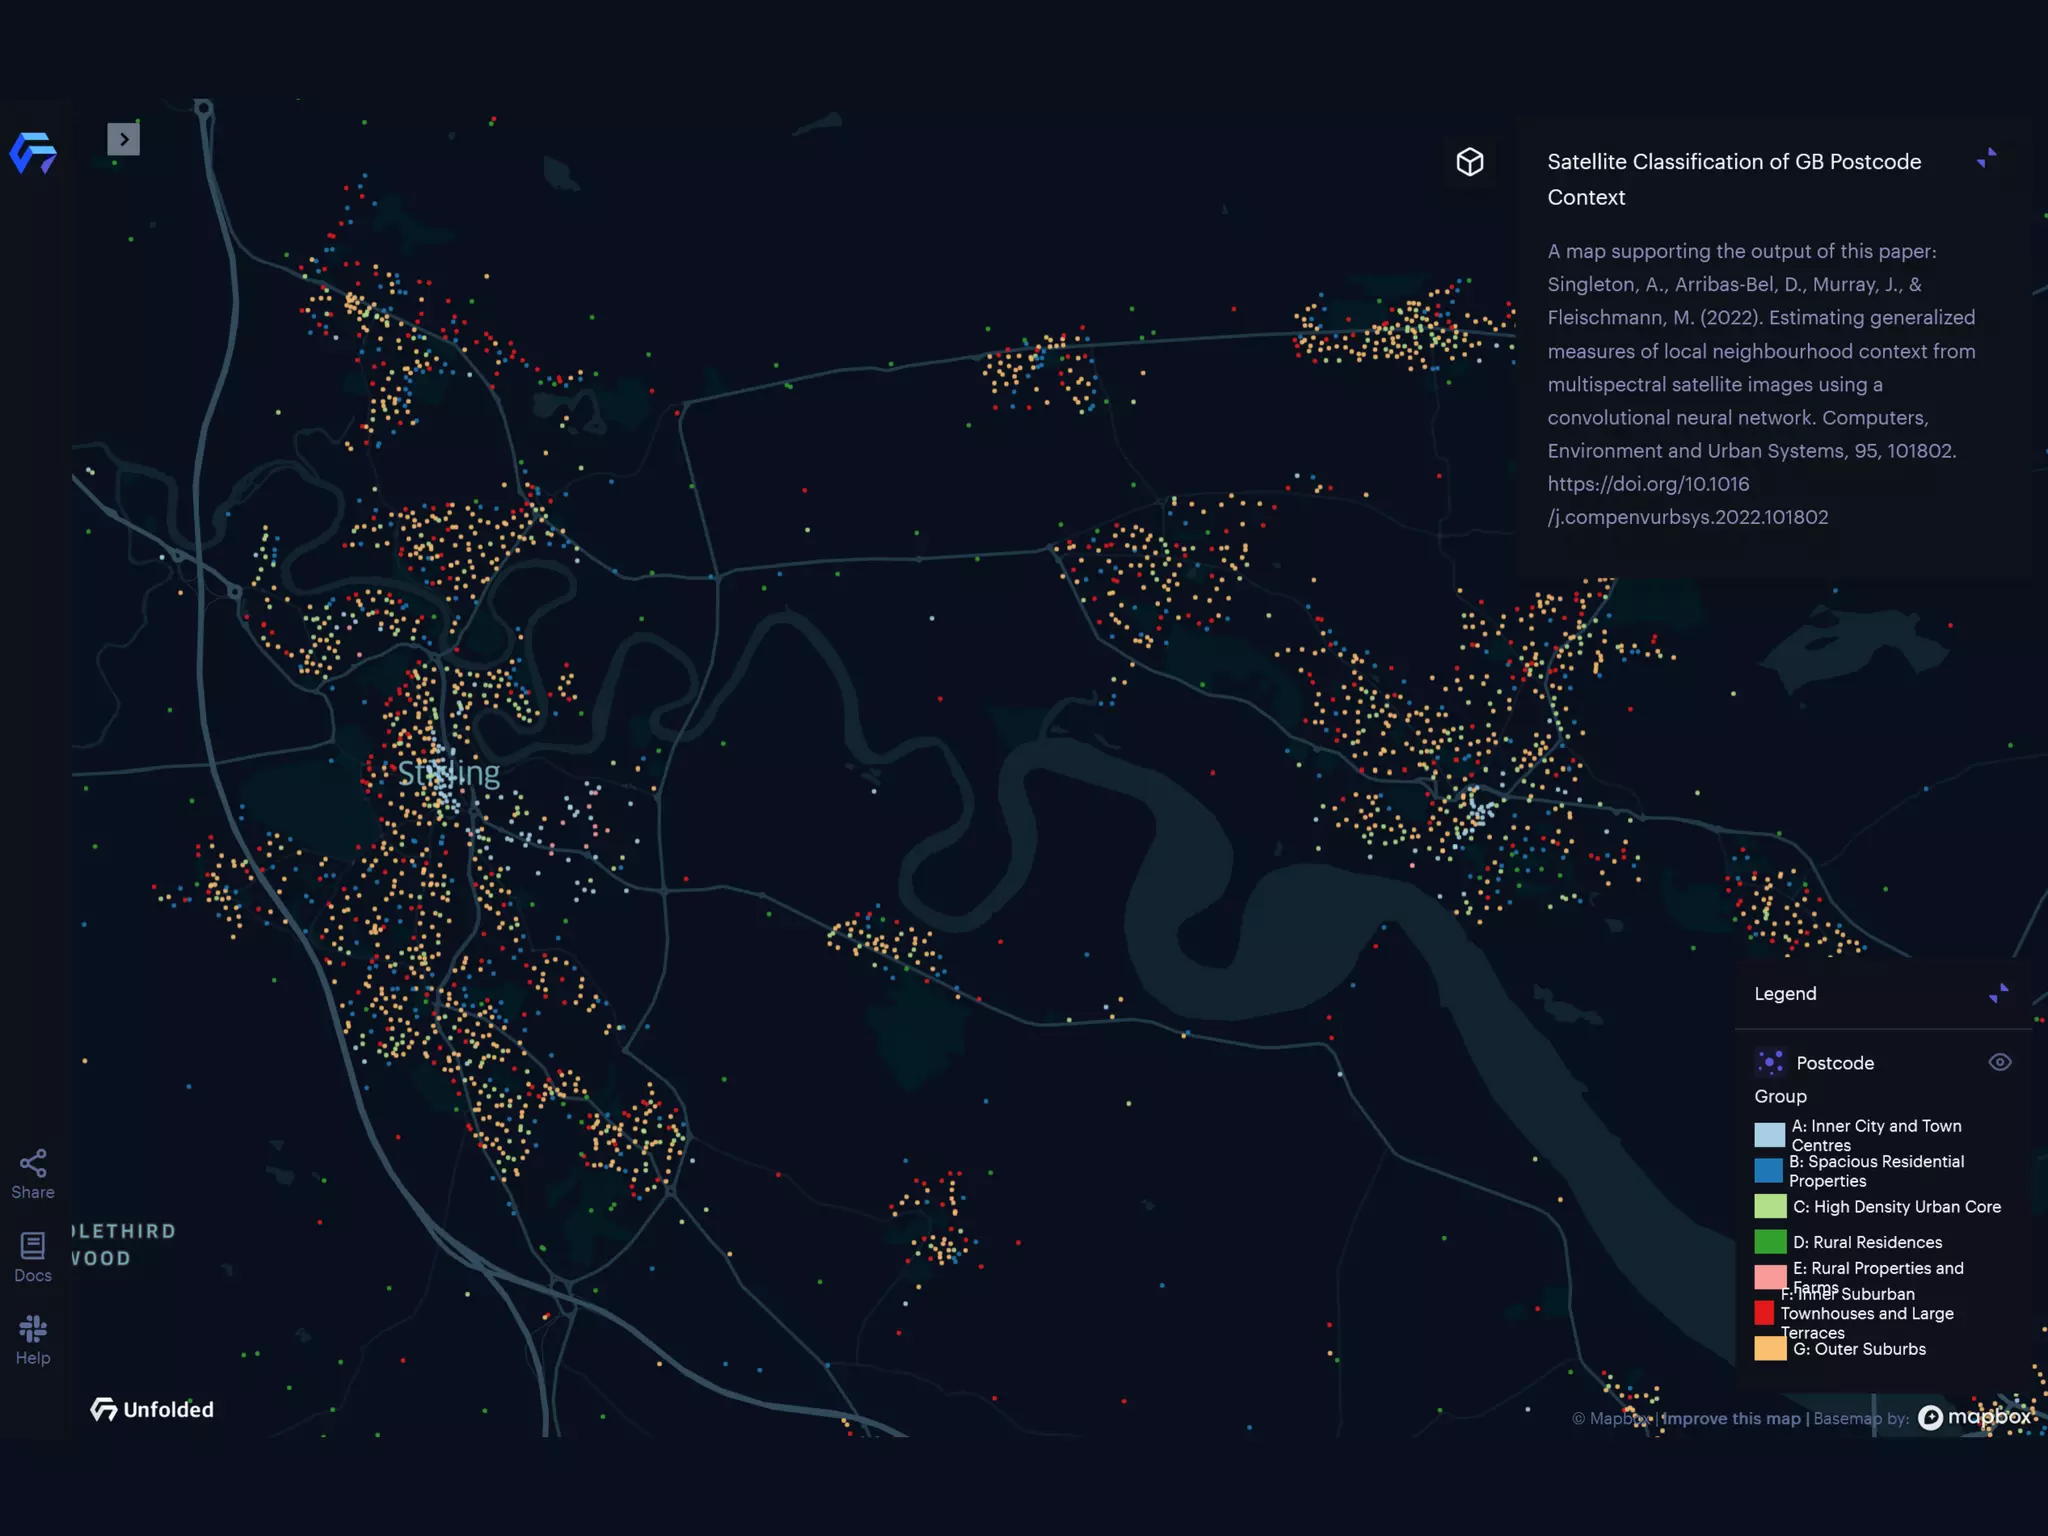Viewport: 2048px width, 1536px height.
Task: Collapse the map description info panel
Action: click(x=1986, y=158)
